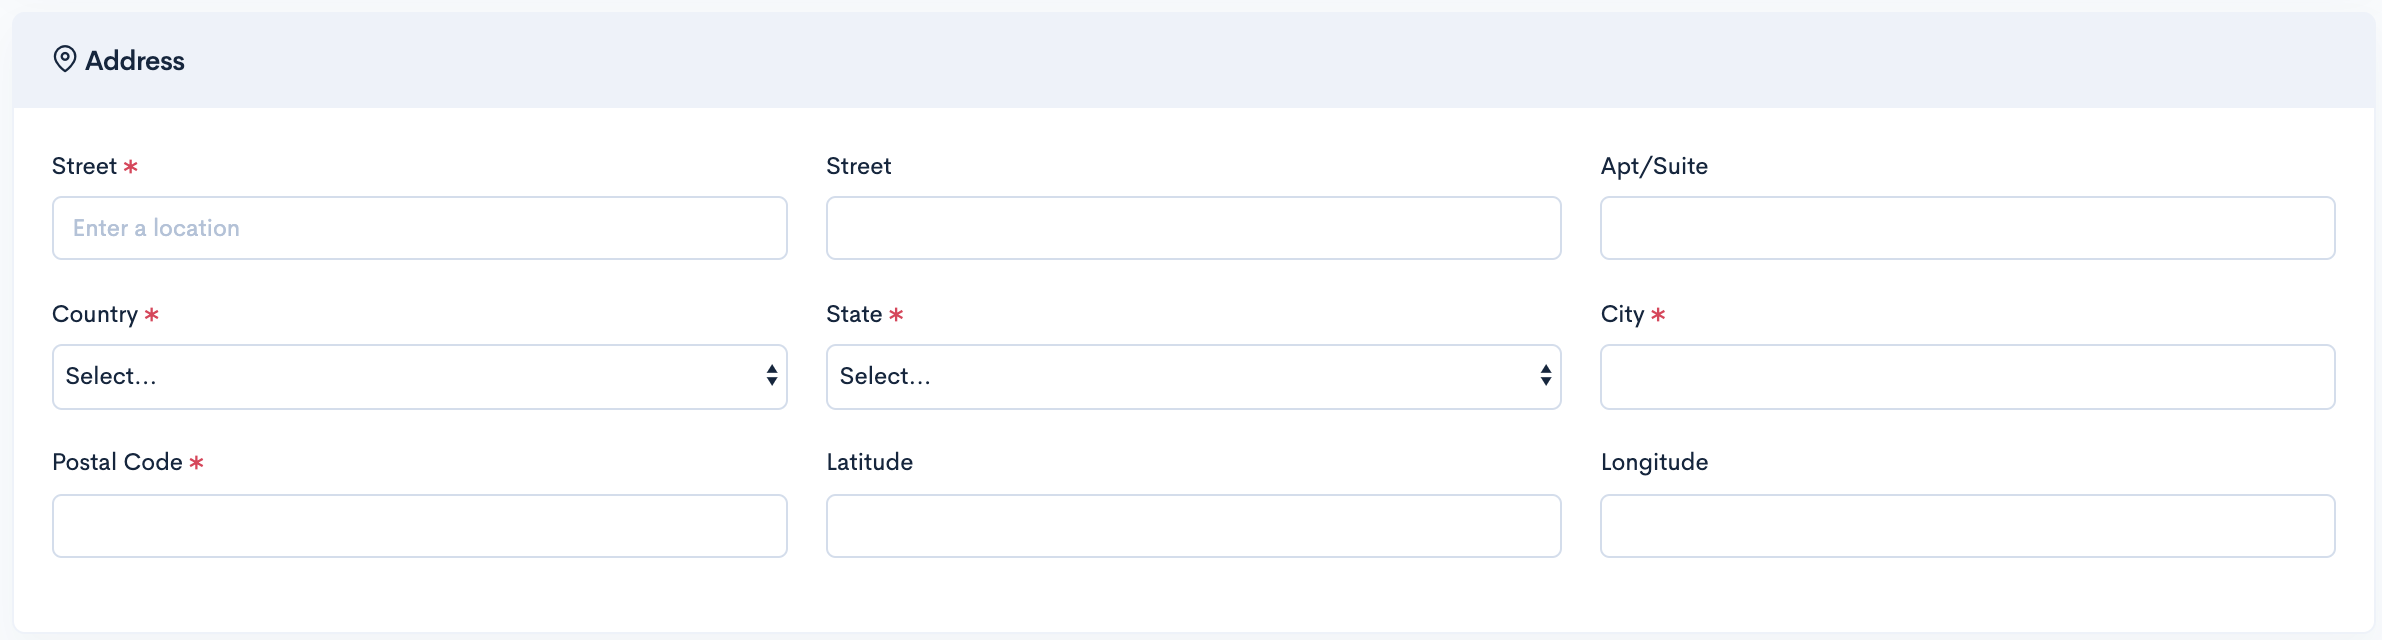Viewport: 2382px width, 640px height.
Task: Focus the City input field
Action: click(1967, 377)
